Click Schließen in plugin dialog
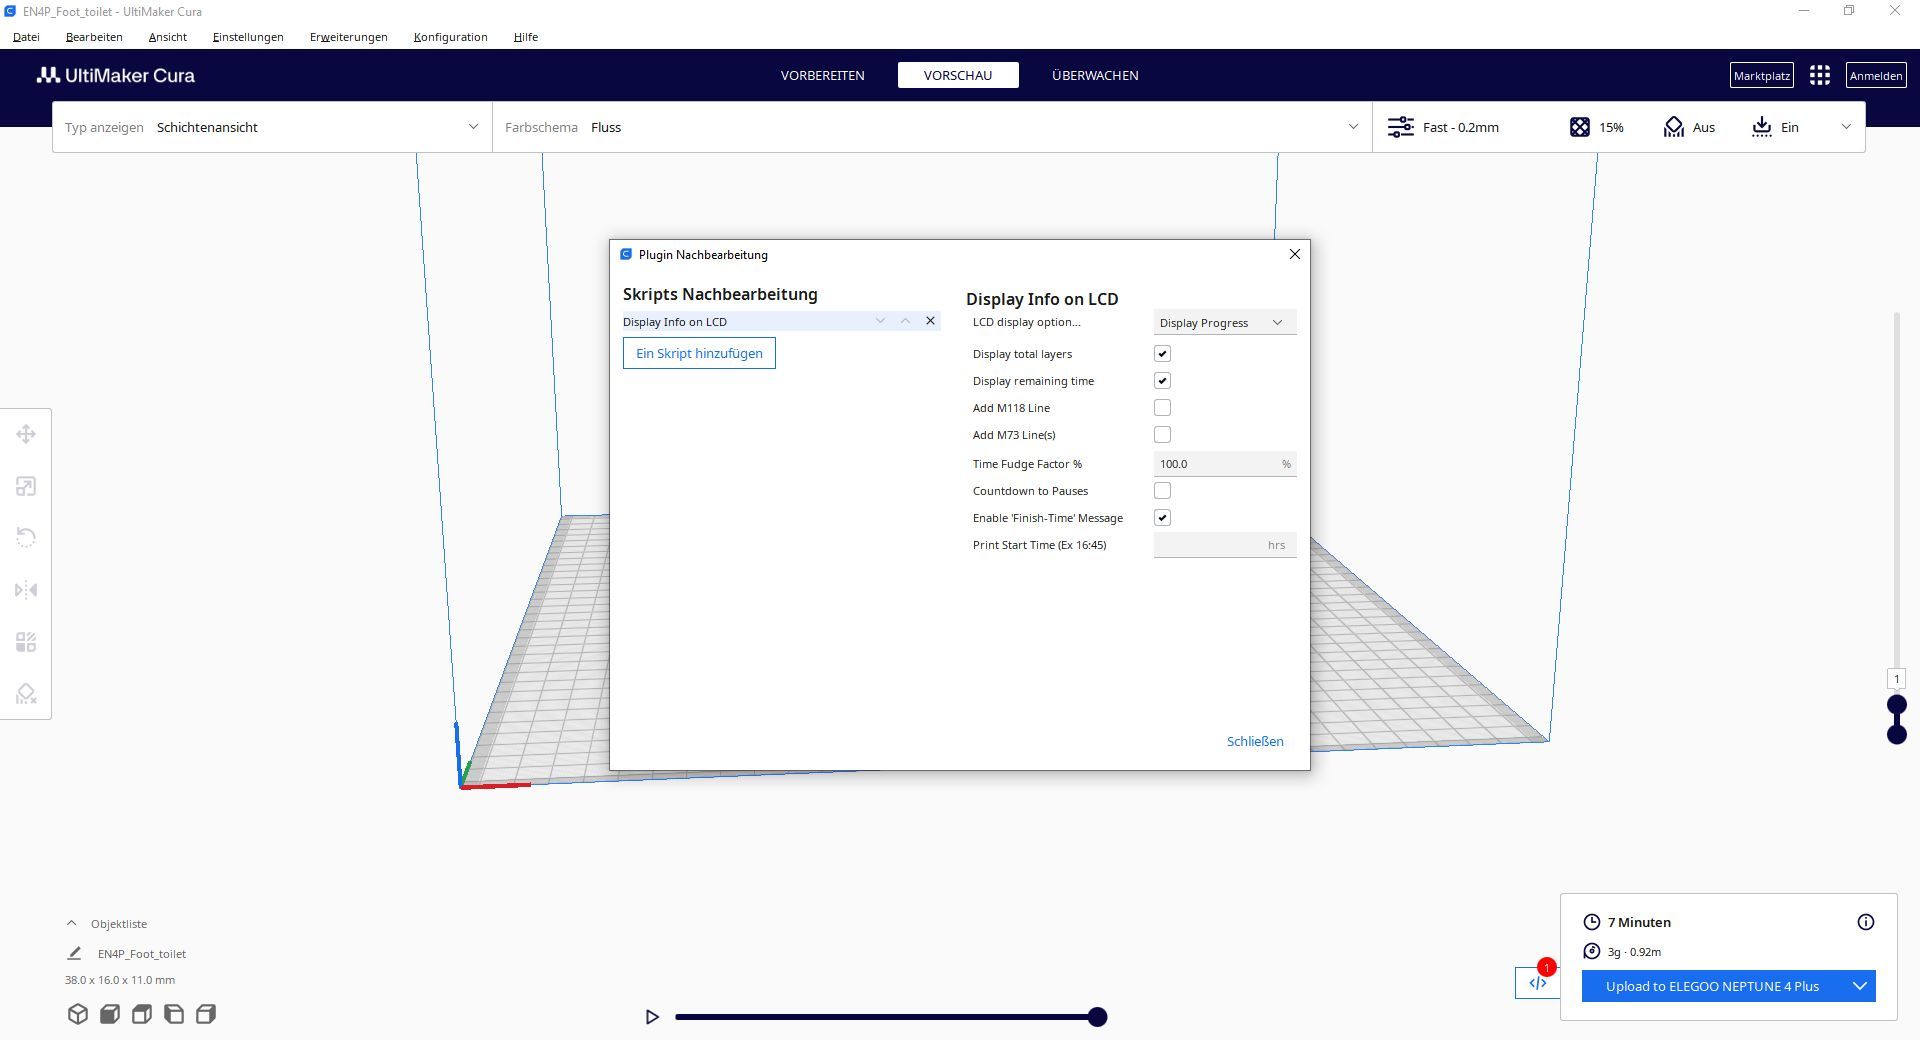The width and height of the screenshot is (1920, 1040). tap(1255, 741)
